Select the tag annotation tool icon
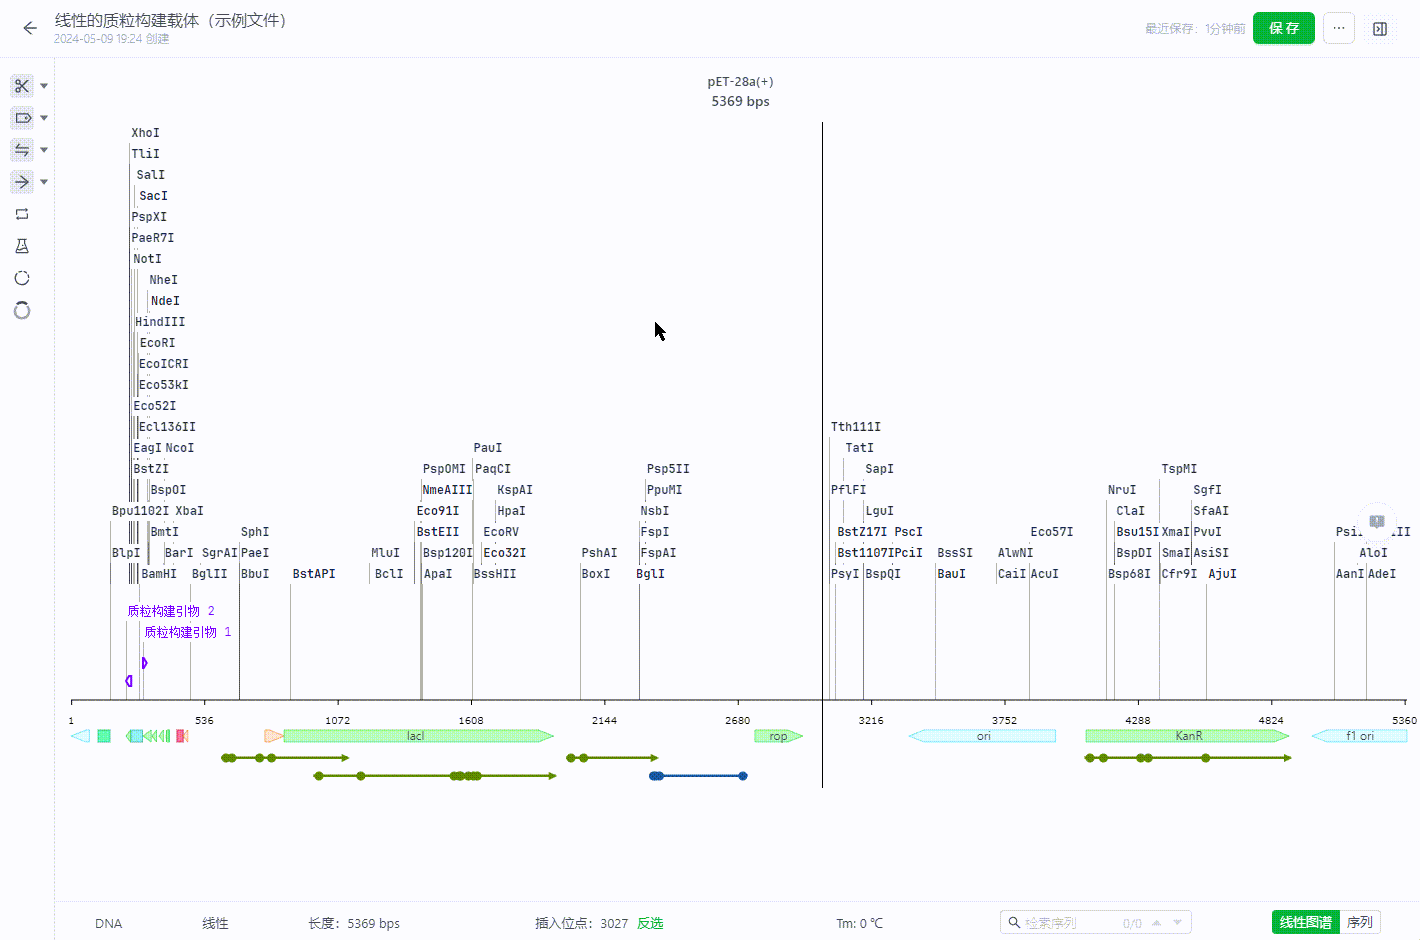 pyautogui.click(x=22, y=118)
